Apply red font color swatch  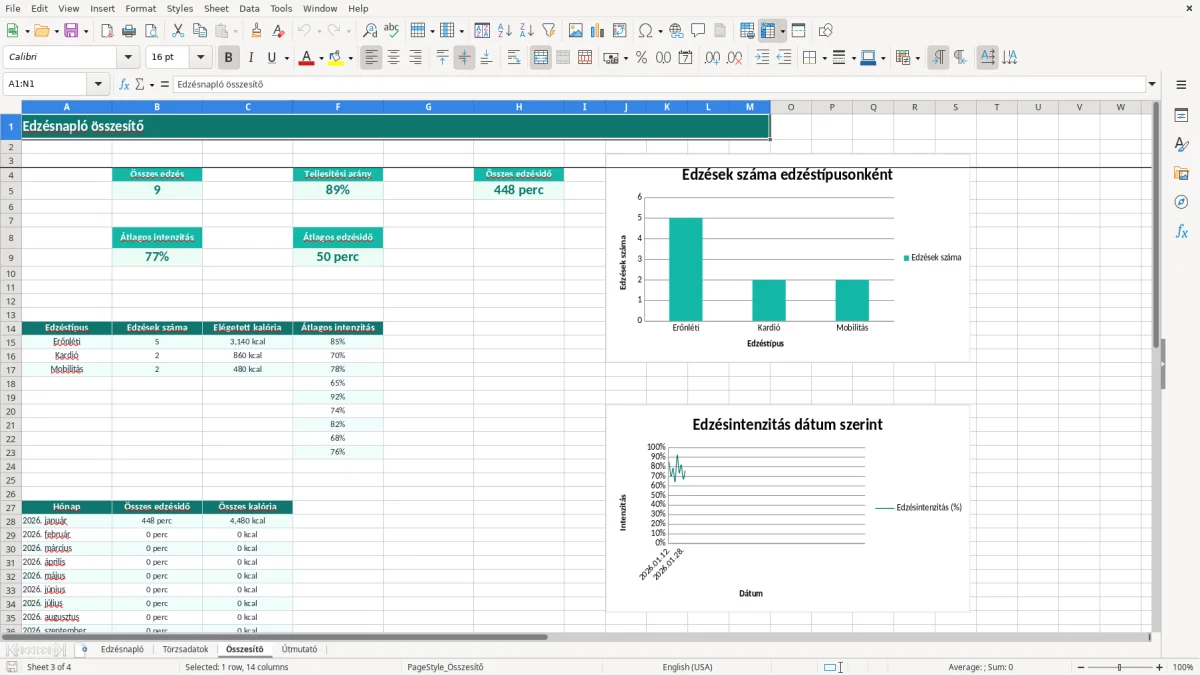pos(305,58)
